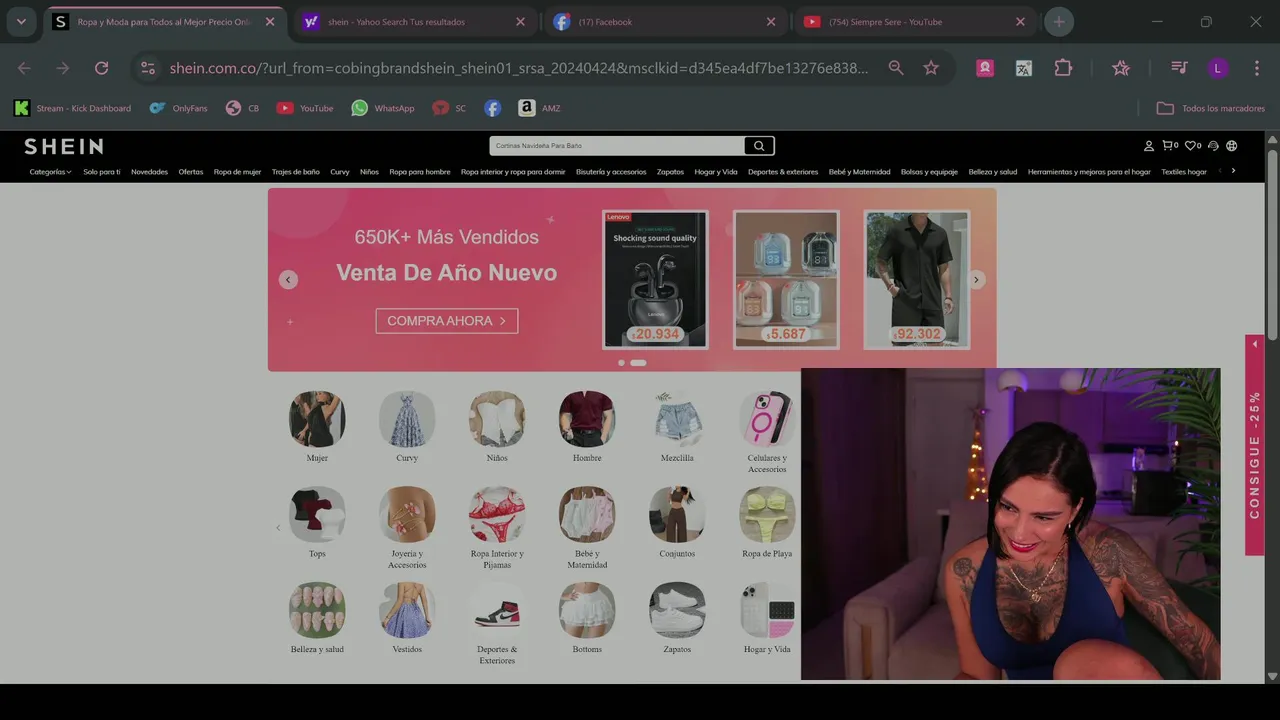The width and height of the screenshot is (1280, 720).
Task: Open site information icon in address bar
Action: tap(148, 68)
